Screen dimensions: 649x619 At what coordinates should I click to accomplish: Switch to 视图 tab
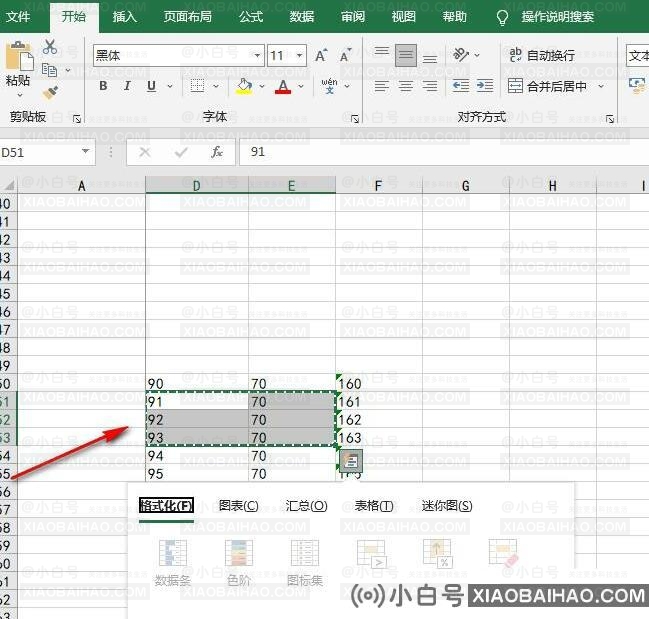click(404, 17)
